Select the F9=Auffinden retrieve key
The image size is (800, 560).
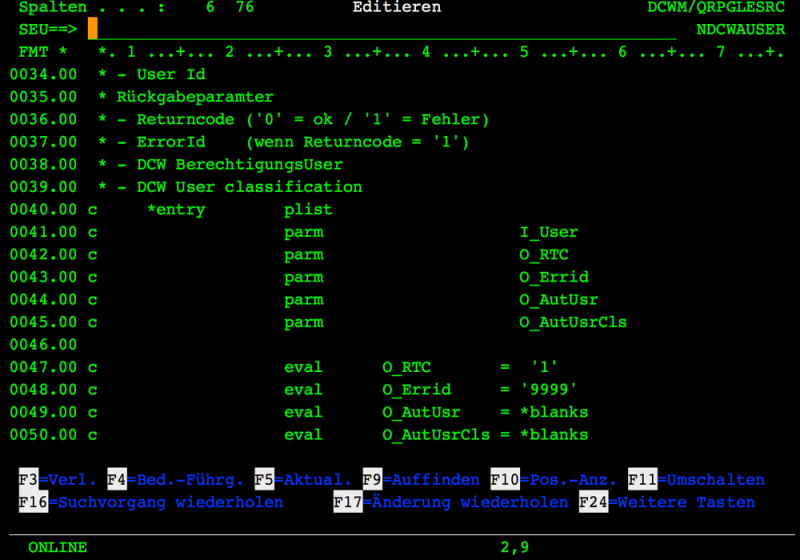point(420,480)
